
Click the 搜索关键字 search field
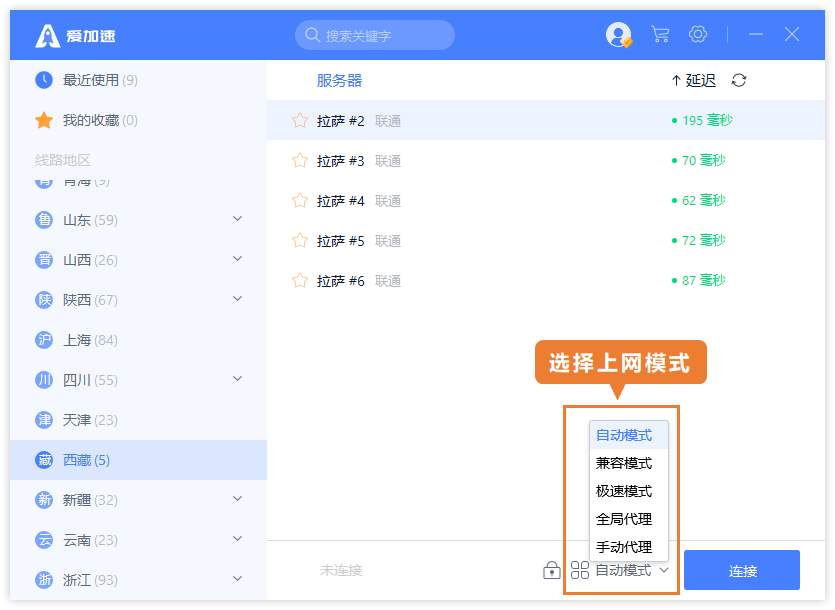coord(375,34)
